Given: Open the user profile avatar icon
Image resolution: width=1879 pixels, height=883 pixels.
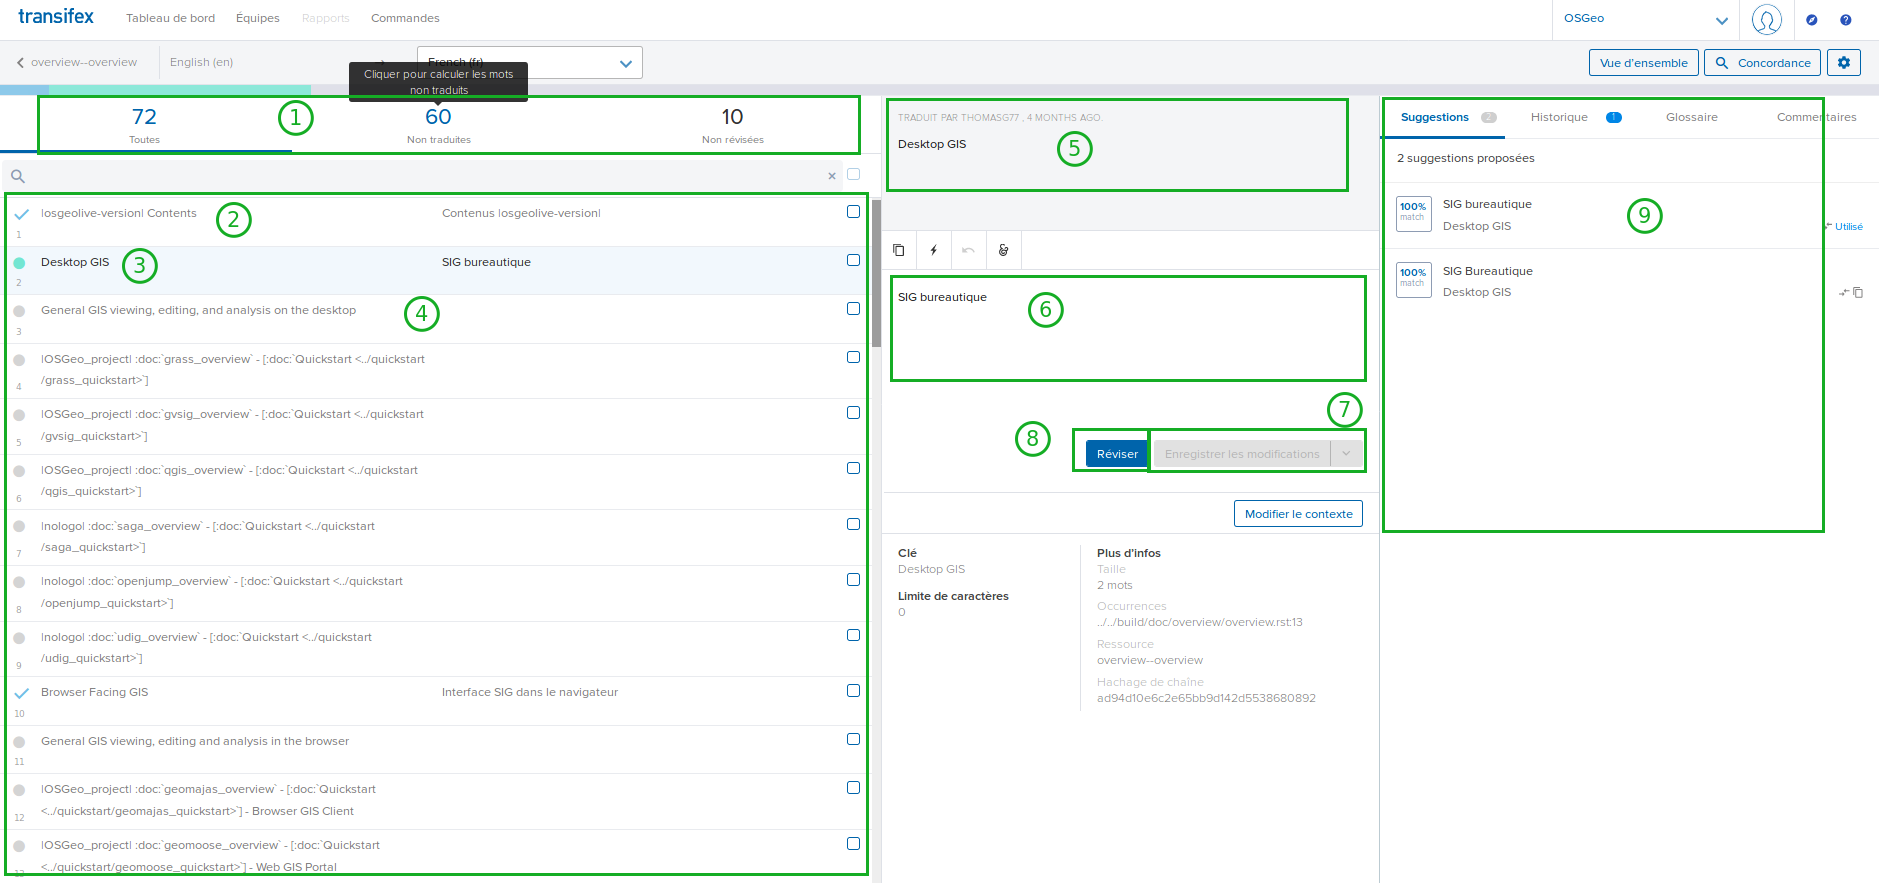Looking at the screenshot, I should tap(1767, 20).
